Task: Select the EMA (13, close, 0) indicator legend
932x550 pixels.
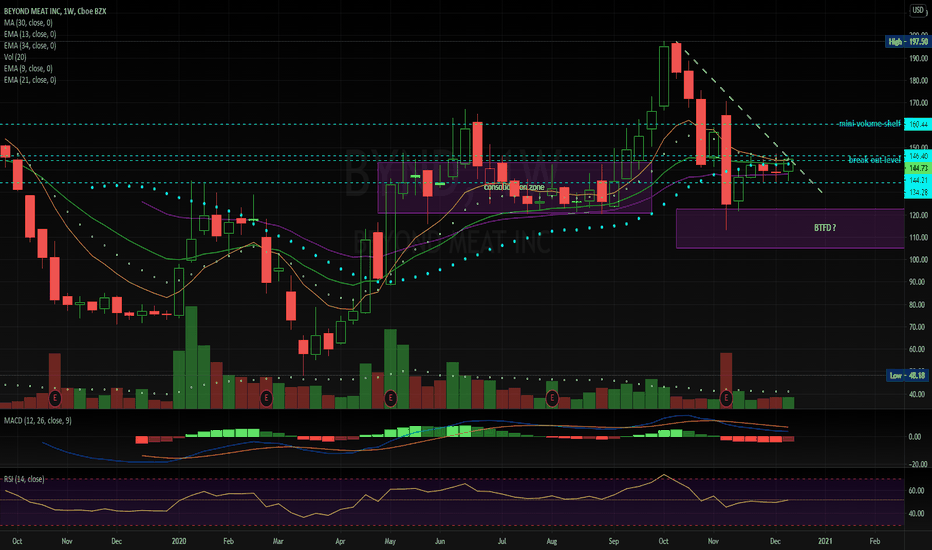Action: (x=30, y=34)
